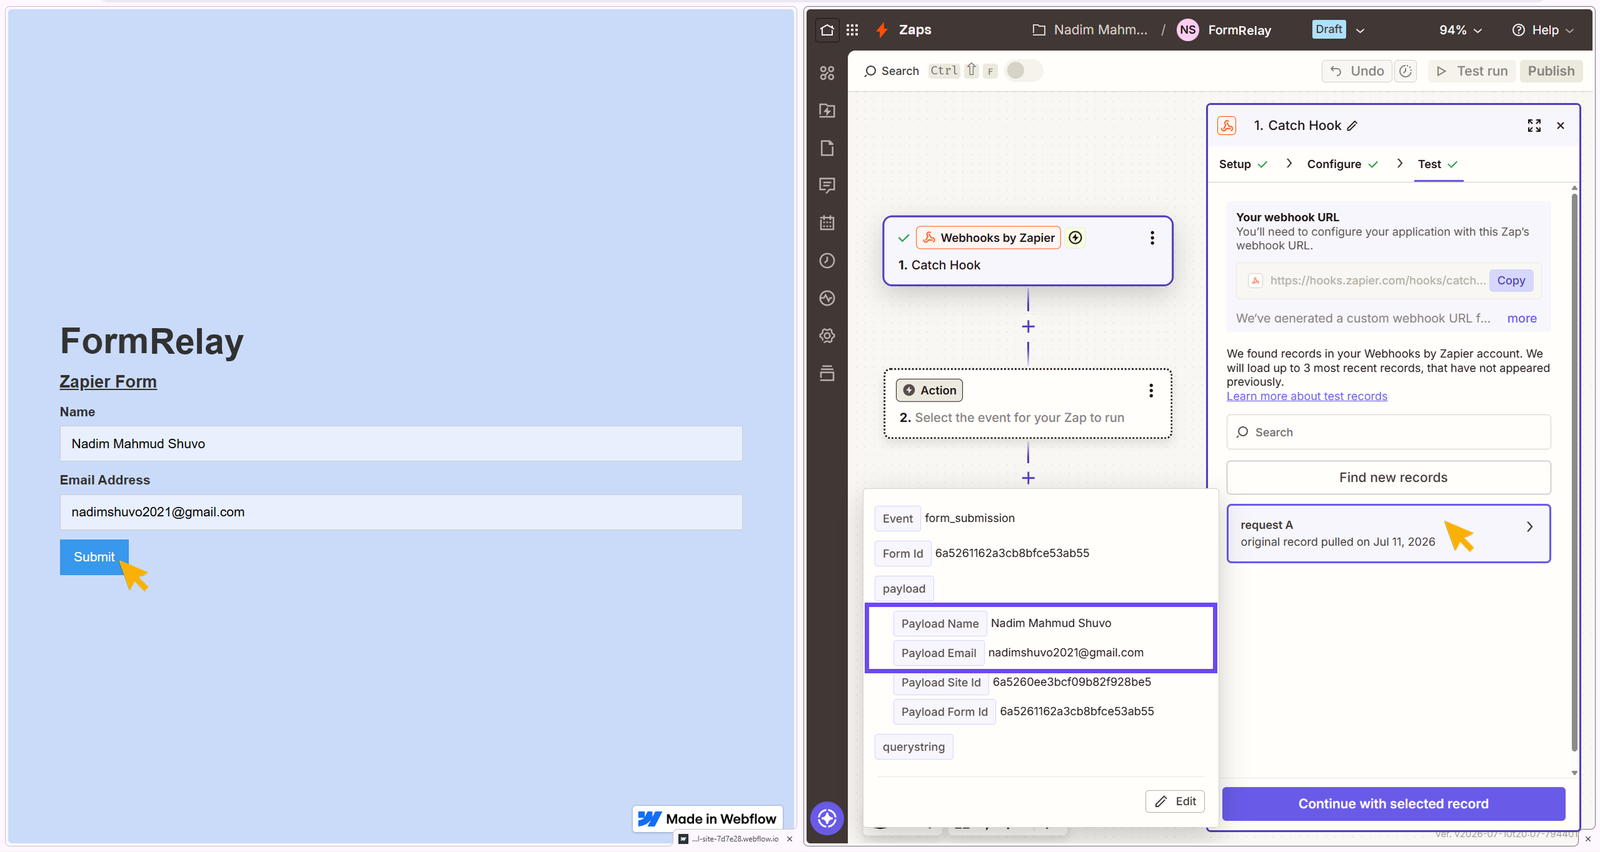Switch to the Configure tab

tap(1342, 164)
